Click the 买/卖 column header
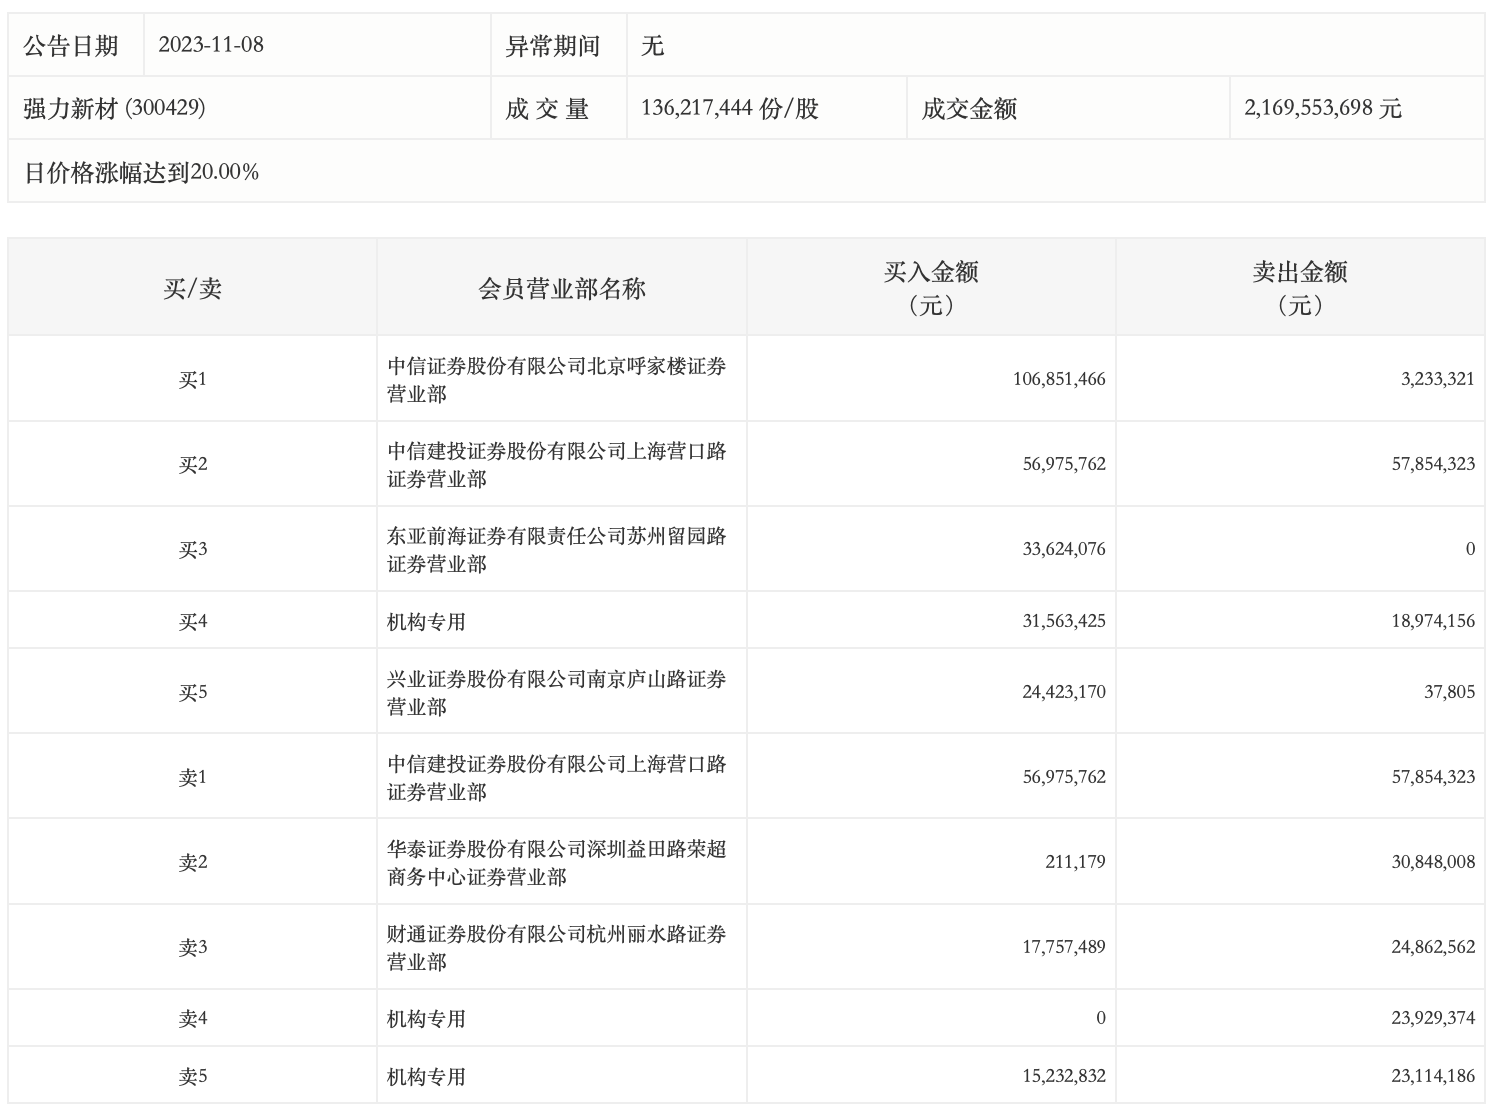 [x=192, y=288]
